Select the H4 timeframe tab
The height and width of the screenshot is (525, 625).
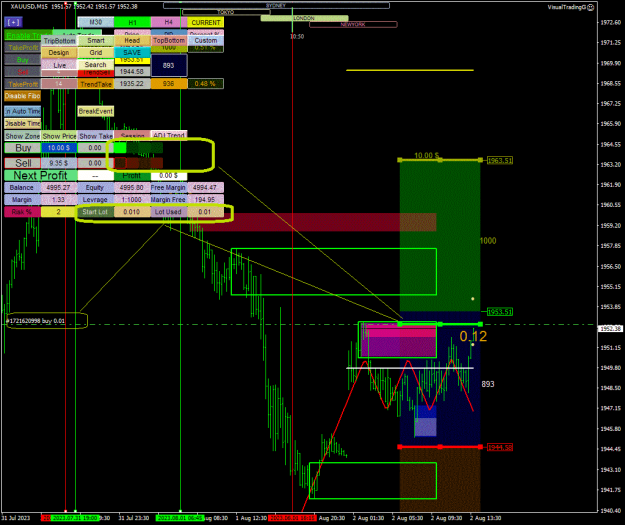tap(169, 22)
